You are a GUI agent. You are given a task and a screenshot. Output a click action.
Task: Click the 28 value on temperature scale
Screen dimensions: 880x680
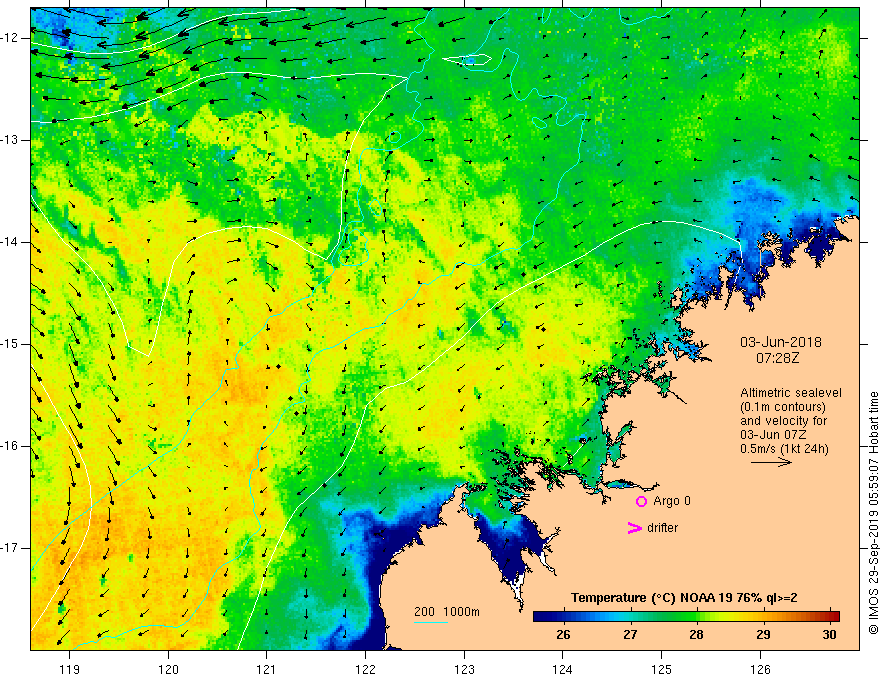tap(696, 635)
